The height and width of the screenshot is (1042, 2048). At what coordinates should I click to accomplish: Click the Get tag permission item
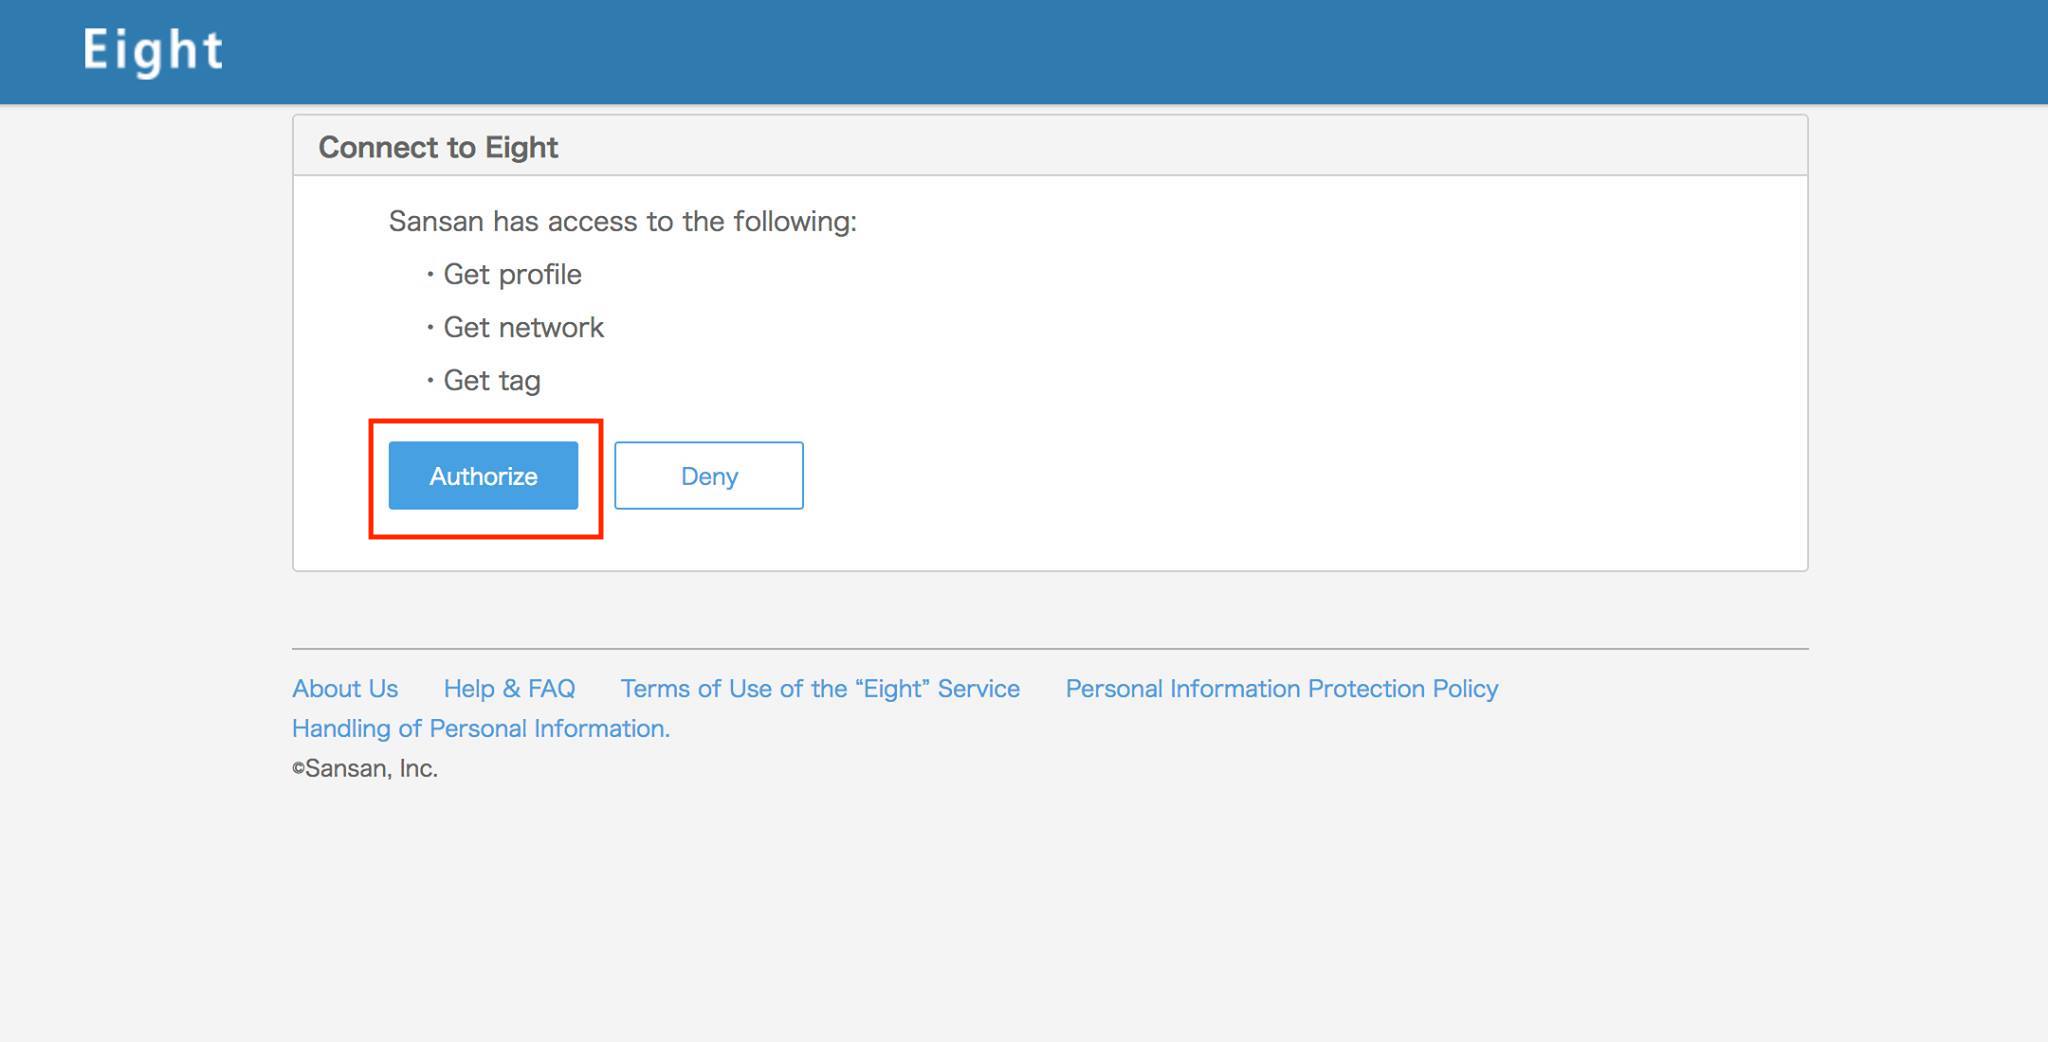(492, 381)
